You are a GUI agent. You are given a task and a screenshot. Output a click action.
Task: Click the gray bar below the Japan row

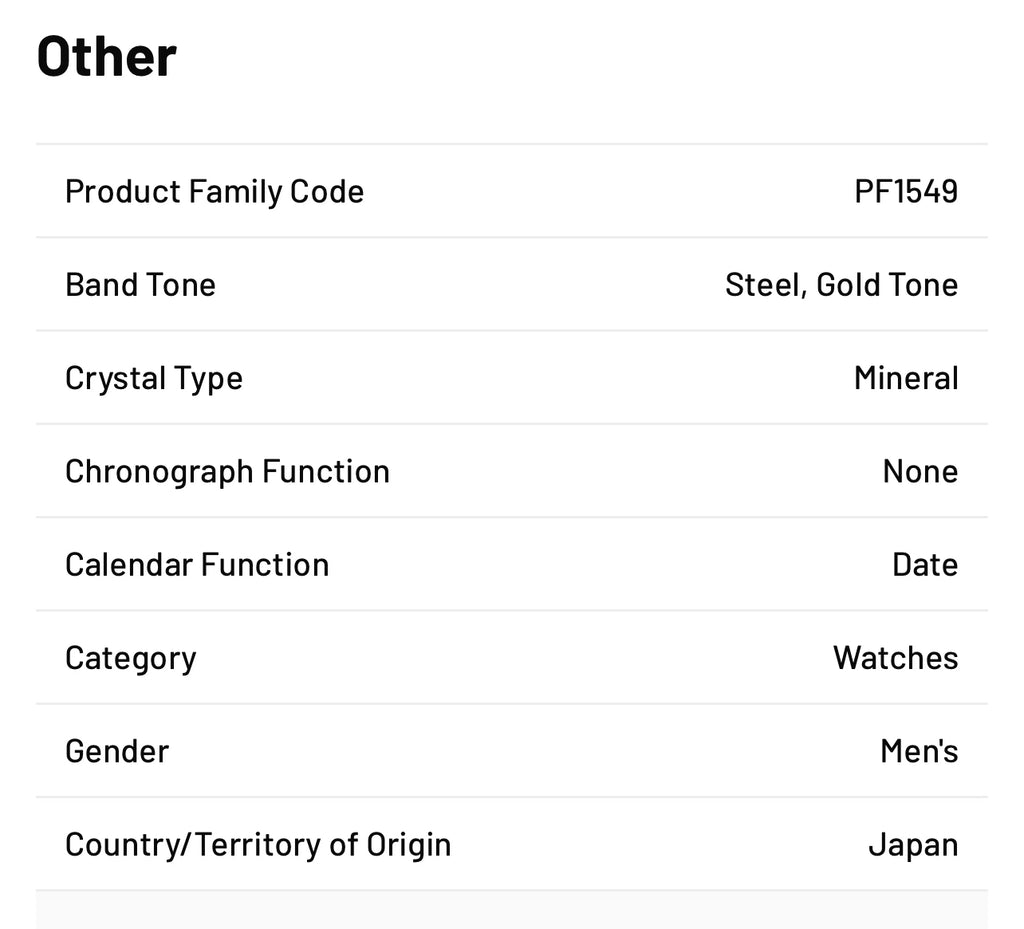[x=511, y=911]
